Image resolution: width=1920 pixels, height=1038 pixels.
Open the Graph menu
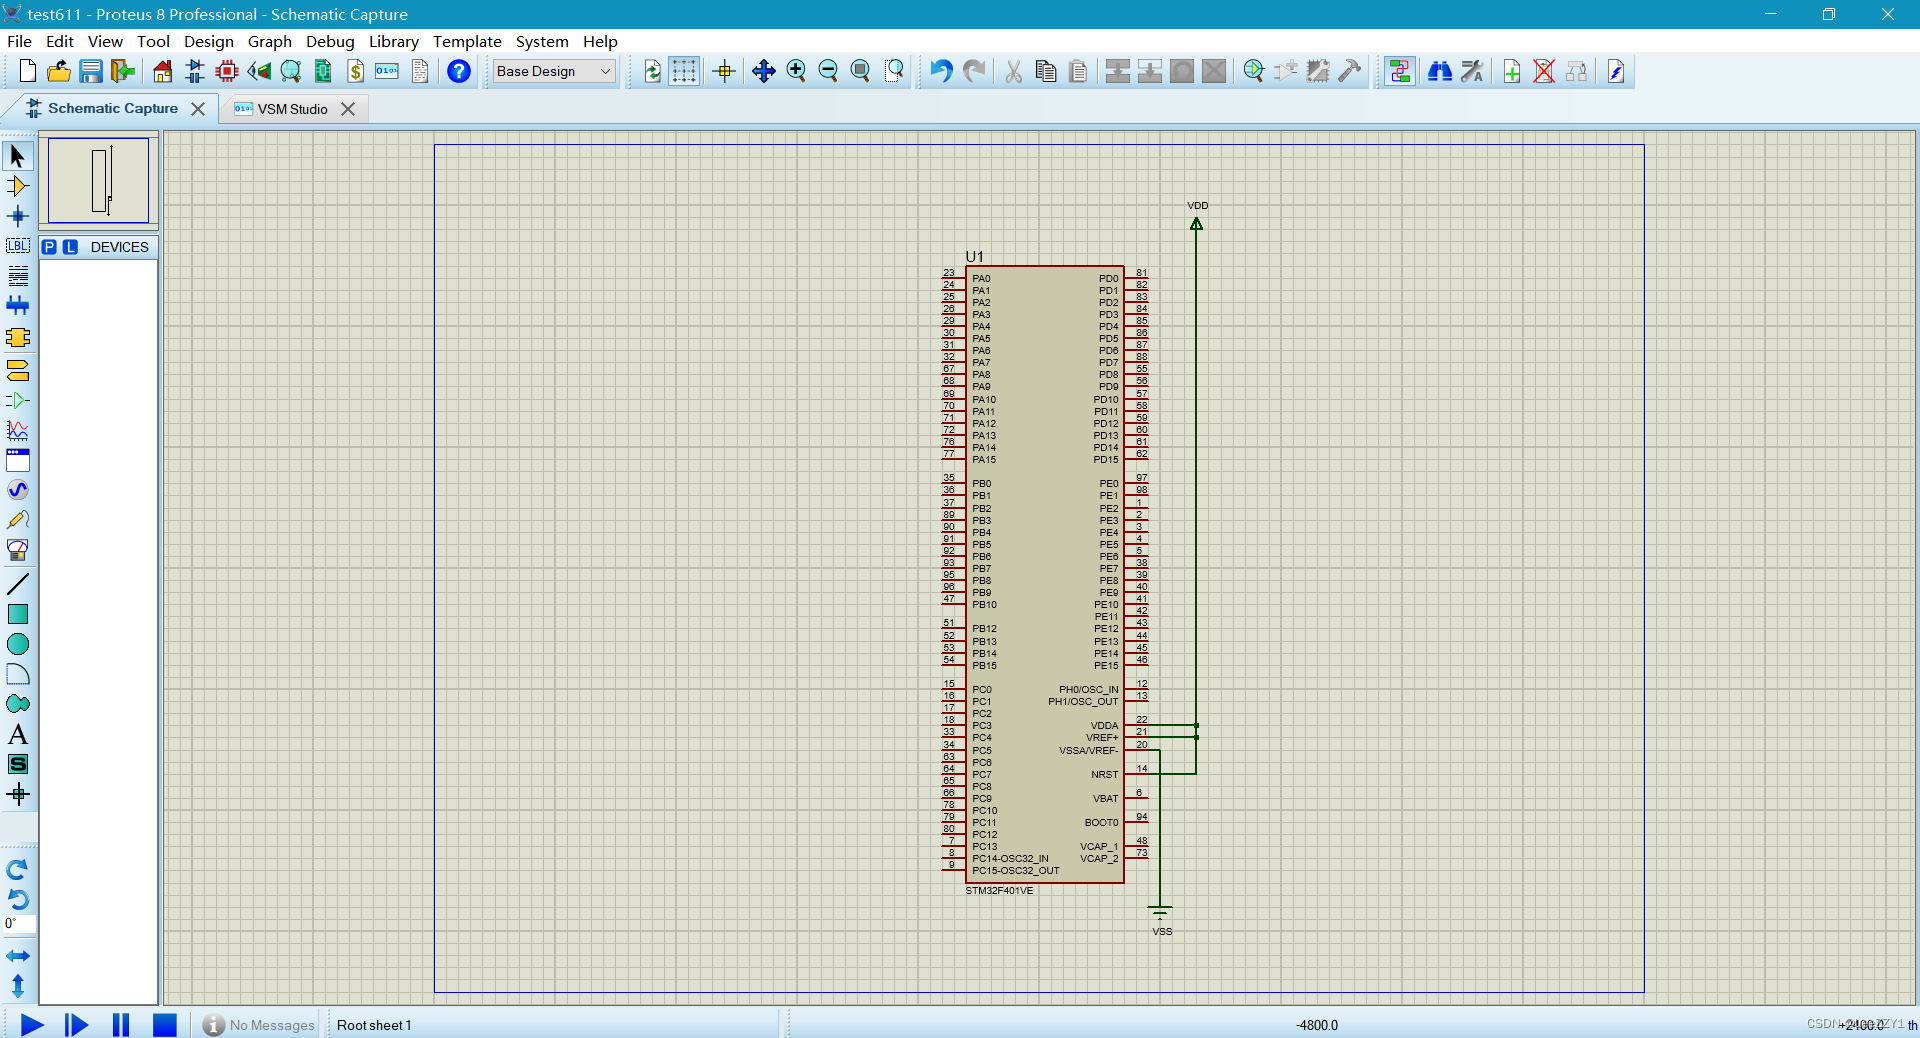(270, 41)
